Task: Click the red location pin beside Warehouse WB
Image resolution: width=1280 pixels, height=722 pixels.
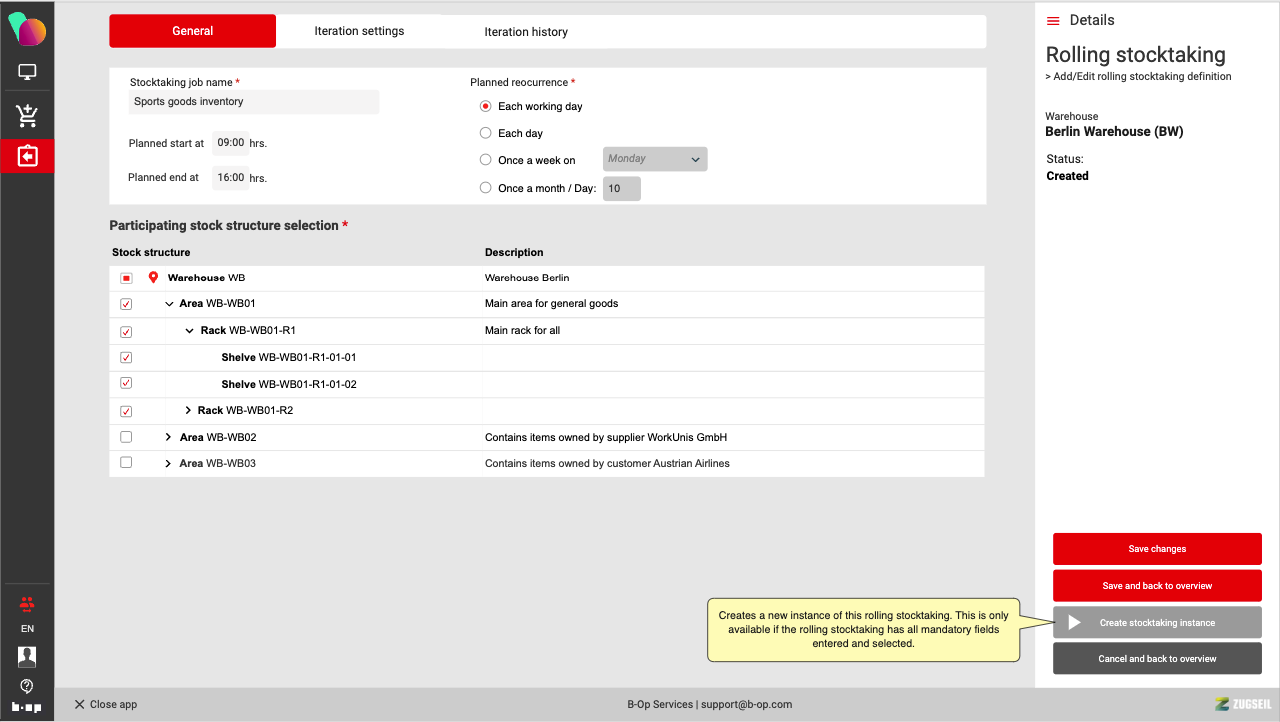Action: click(153, 278)
